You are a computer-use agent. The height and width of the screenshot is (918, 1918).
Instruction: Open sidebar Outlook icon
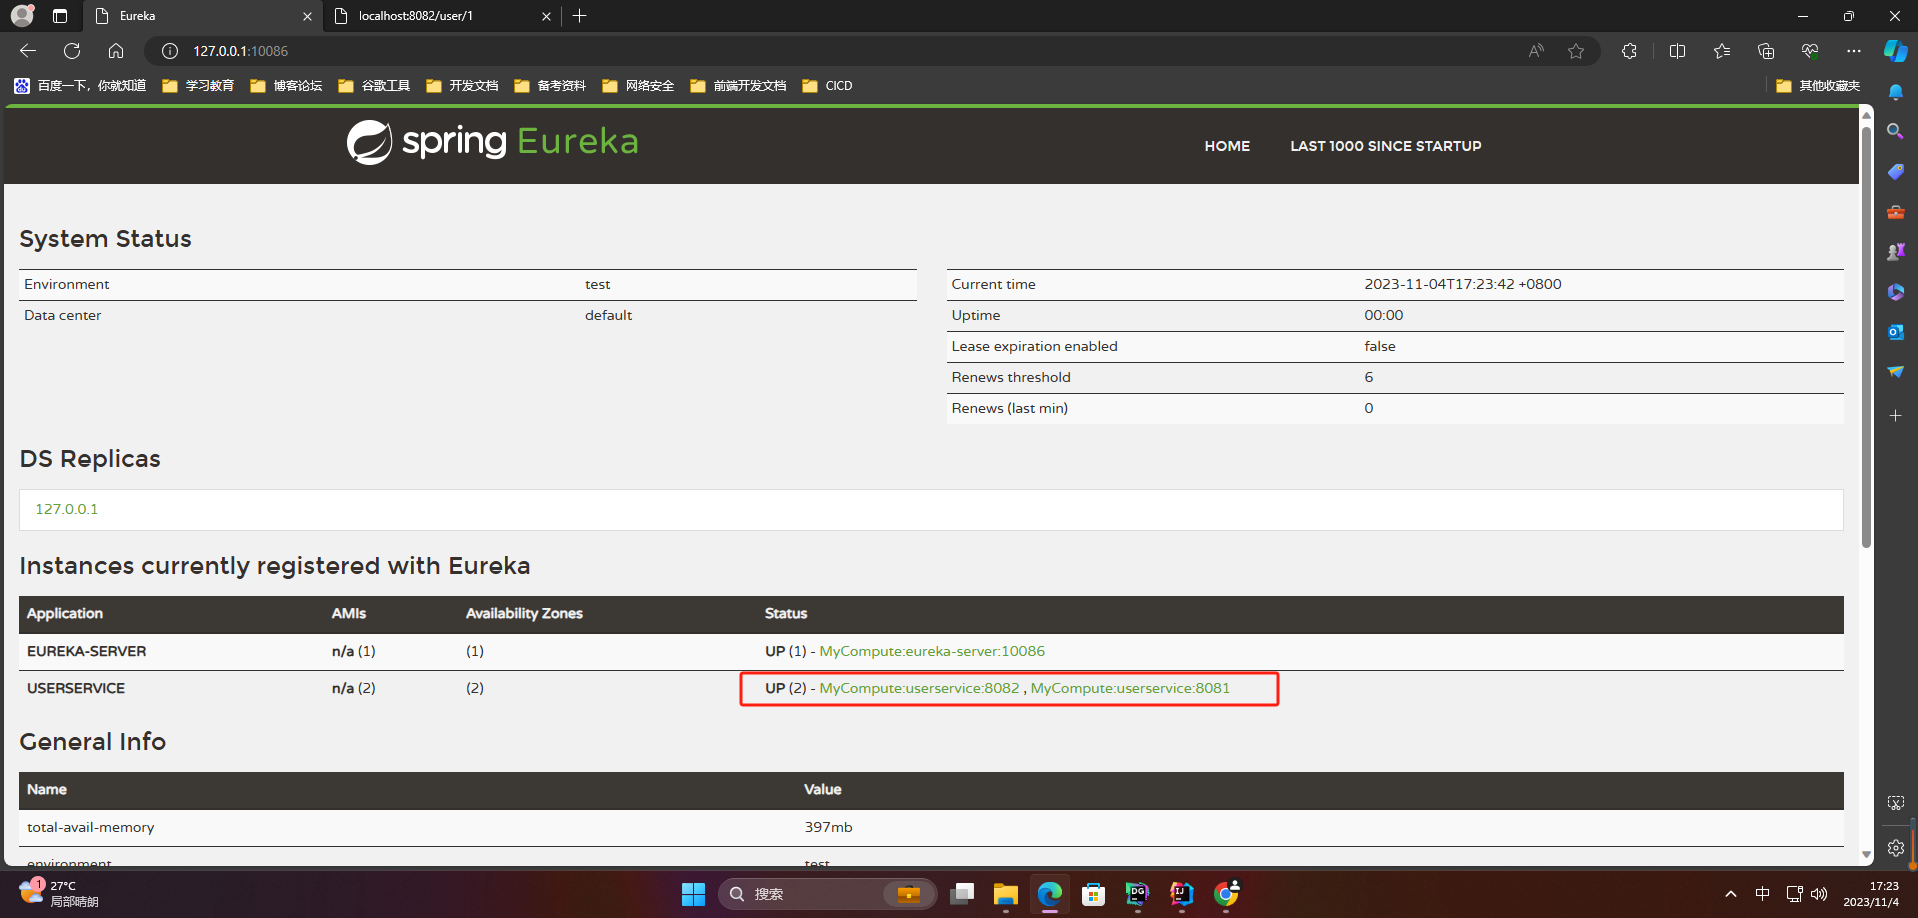pyautogui.click(x=1896, y=332)
